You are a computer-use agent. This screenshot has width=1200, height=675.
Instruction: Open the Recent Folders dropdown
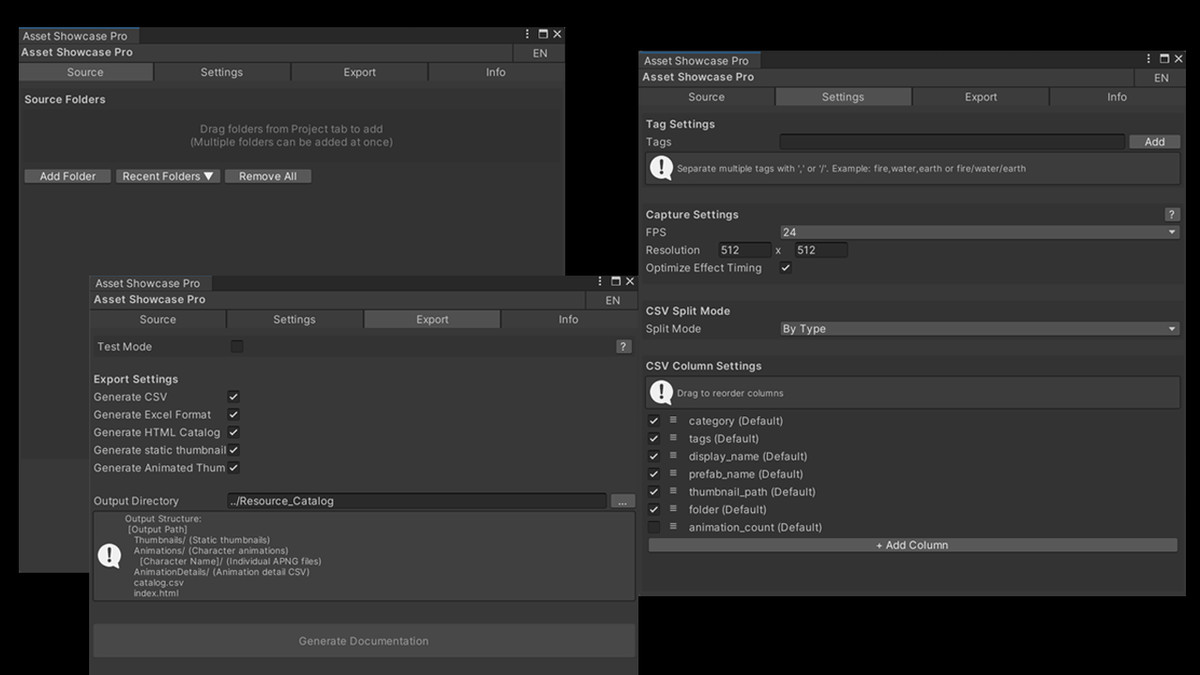click(x=168, y=176)
